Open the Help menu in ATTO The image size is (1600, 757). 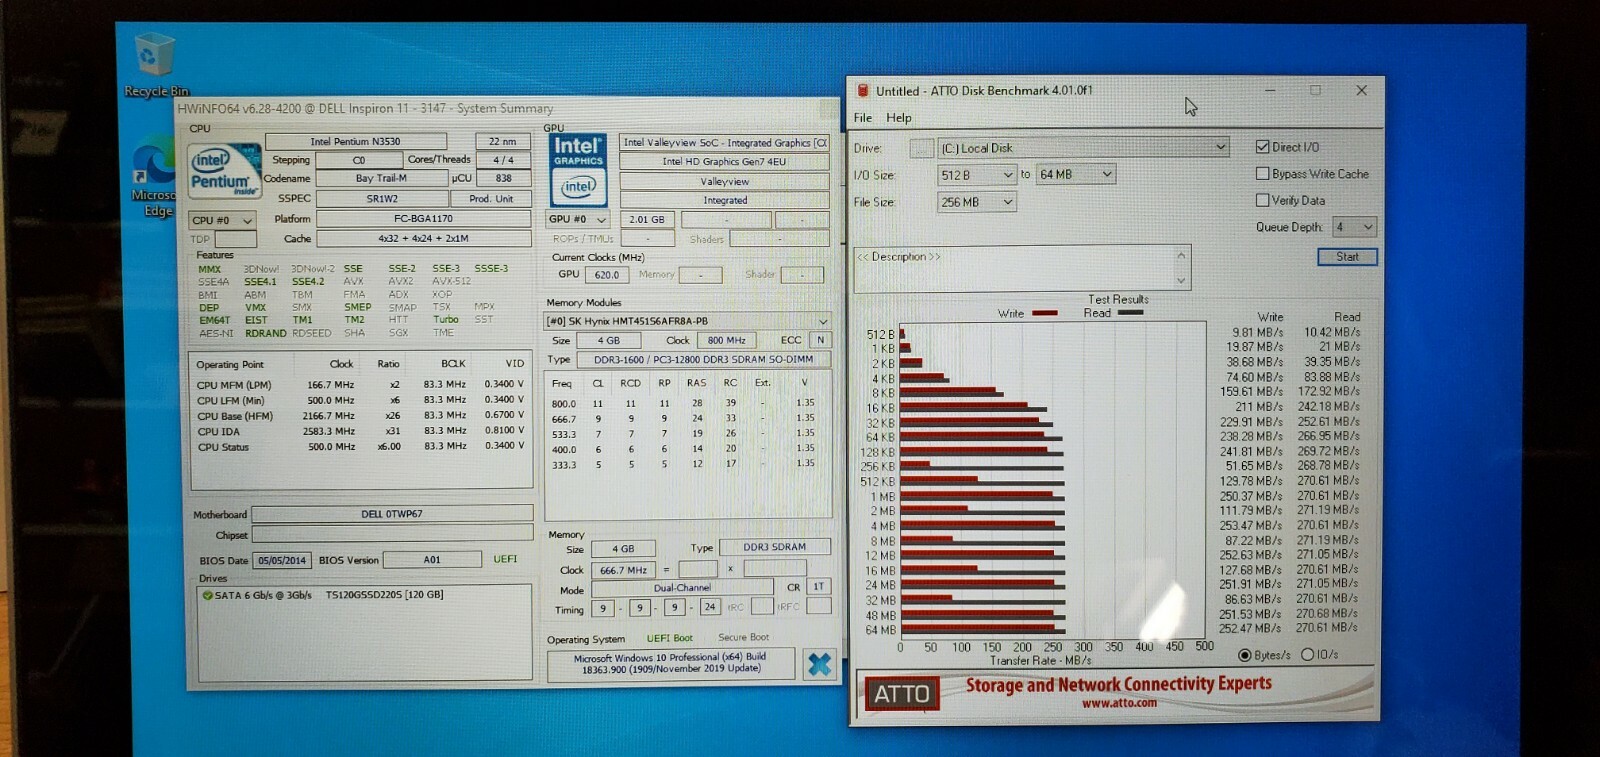pyautogui.click(x=899, y=118)
